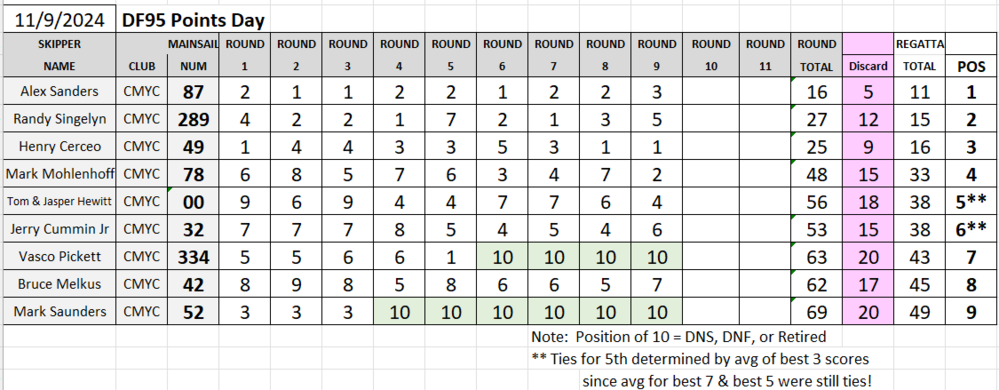Select the date cell 11/9/2024
This screenshot has width=999, height=390.
tap(59, 20)
